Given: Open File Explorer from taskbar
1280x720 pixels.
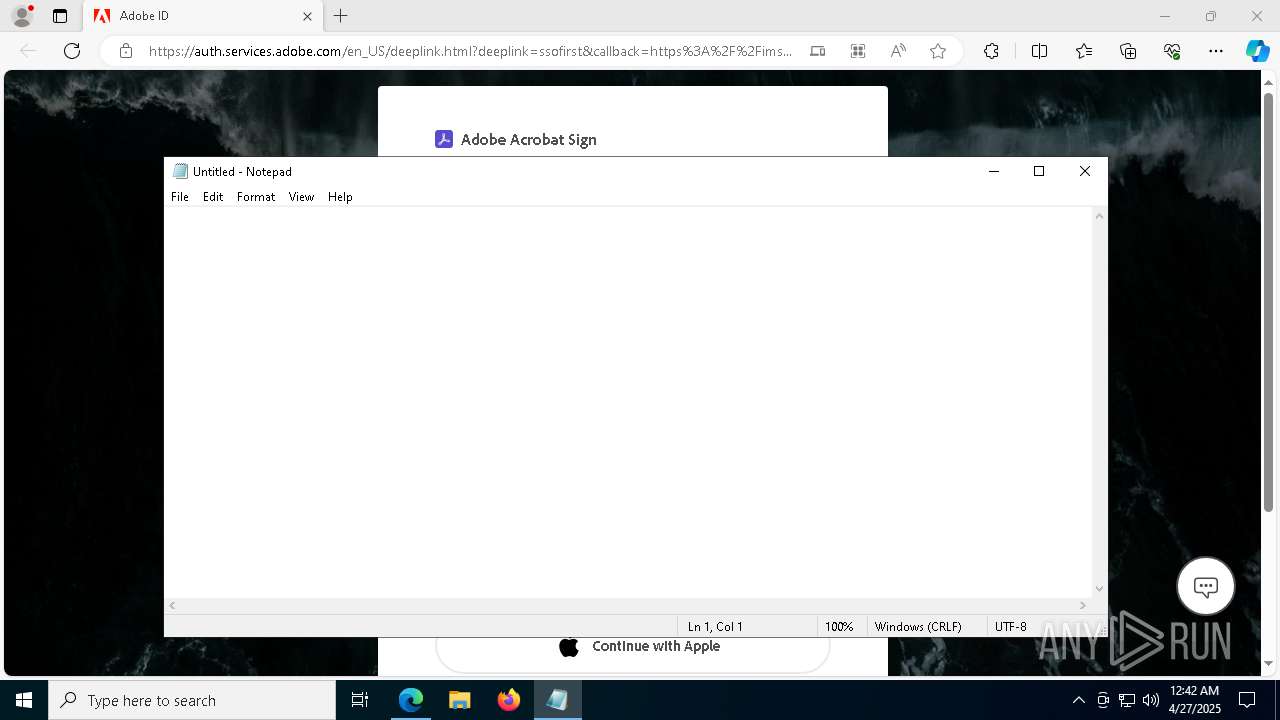Looking at the screenshot, I should (460, 700).
